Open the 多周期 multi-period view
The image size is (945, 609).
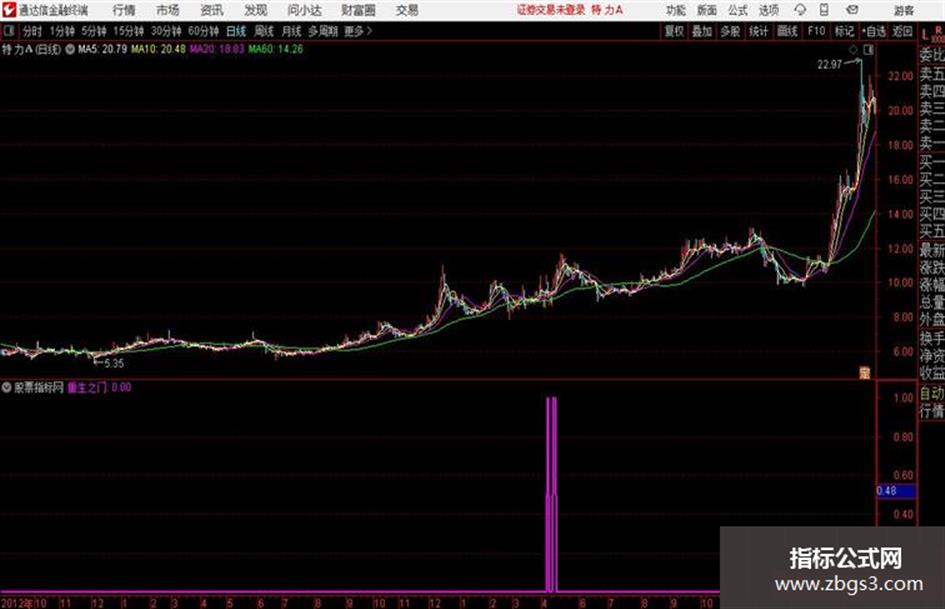tap(323, 31)
